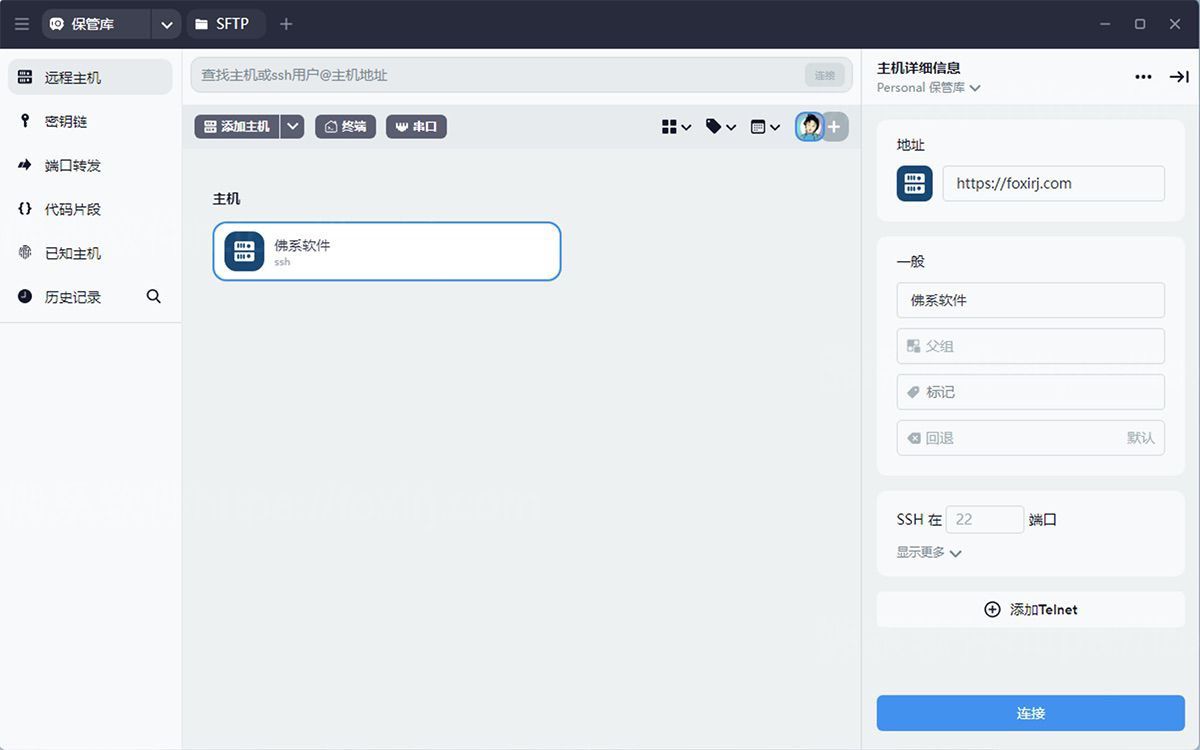Click the 添加Telnet button
Viewport: 1200px width, 750px height.
(1030, 609)
